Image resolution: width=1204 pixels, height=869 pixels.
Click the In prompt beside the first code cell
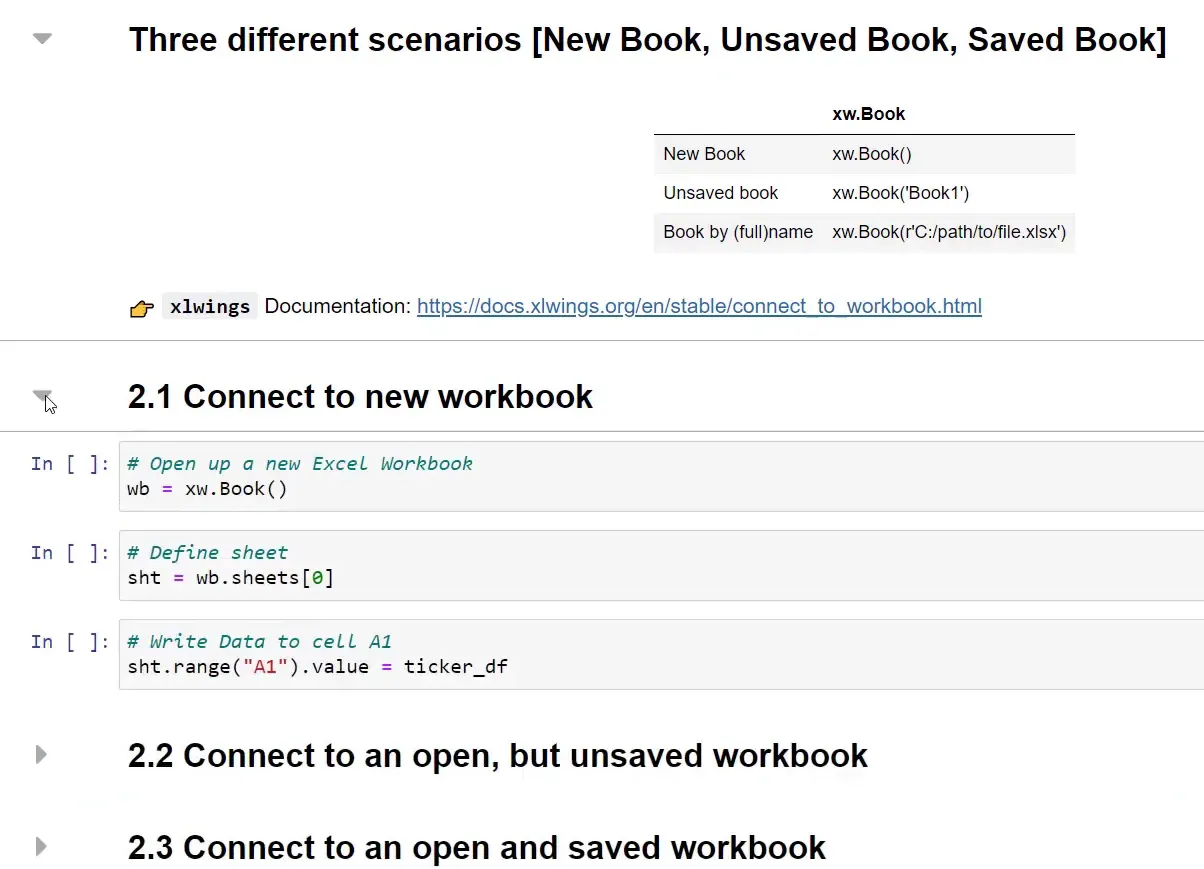click(69, 463)
